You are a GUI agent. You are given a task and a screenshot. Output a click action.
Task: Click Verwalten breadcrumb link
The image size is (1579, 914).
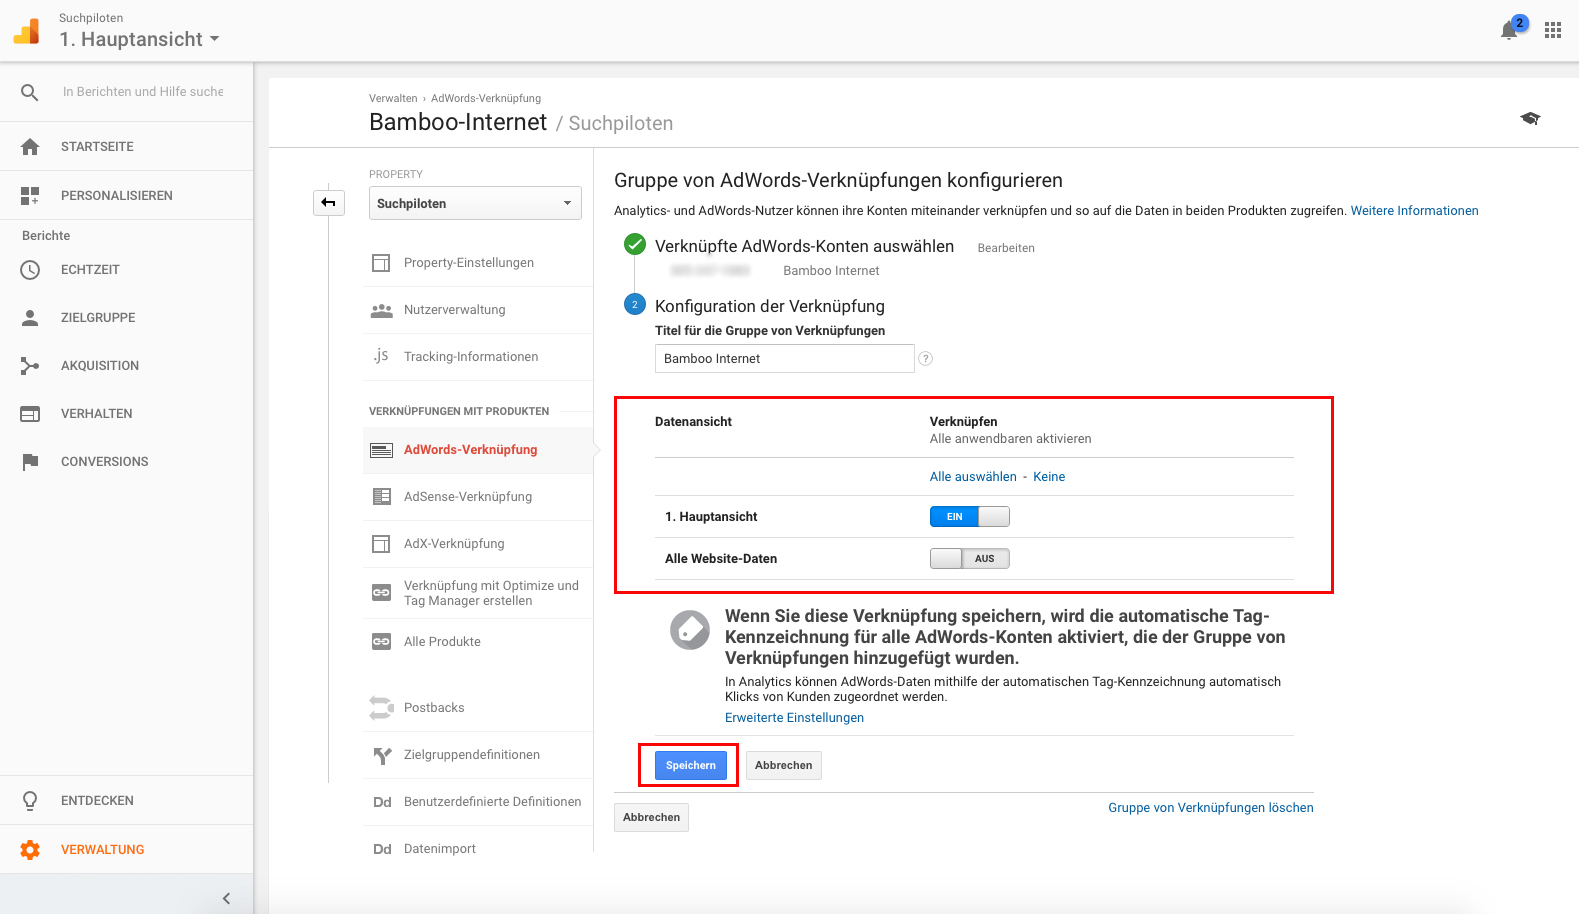click(x=393, y=98)
